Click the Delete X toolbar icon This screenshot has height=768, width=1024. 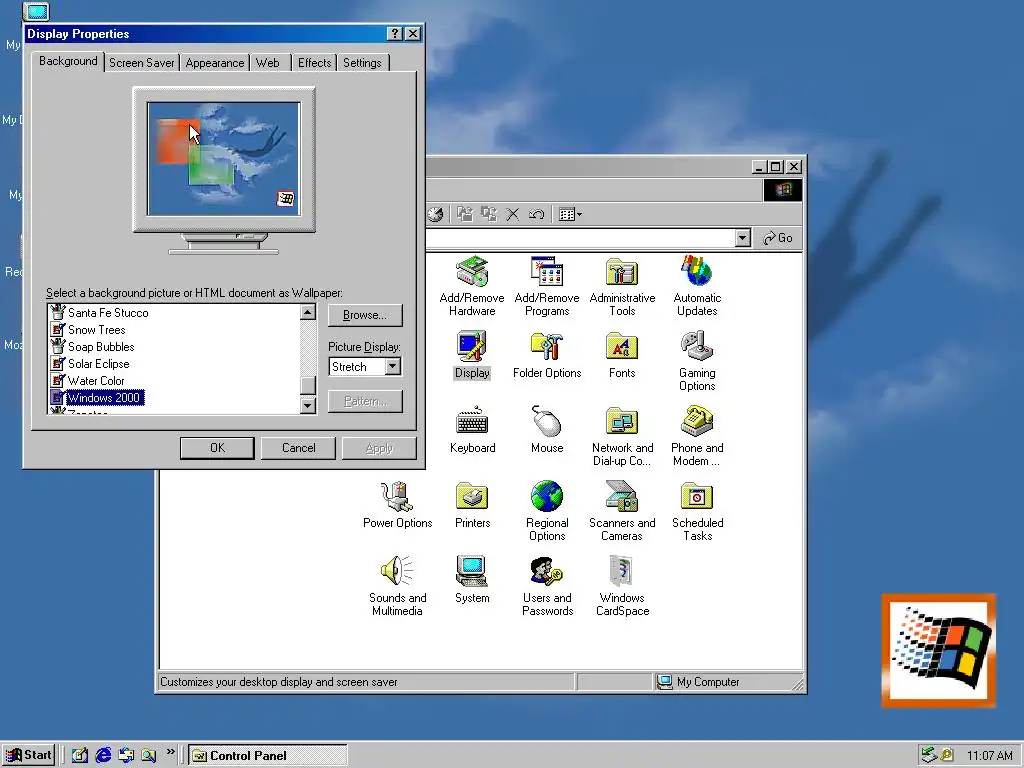[x=513, y=214]
